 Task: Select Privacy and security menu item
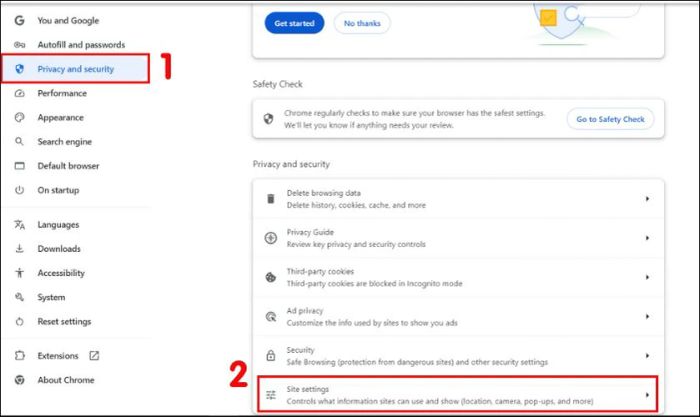pos(75,68)
